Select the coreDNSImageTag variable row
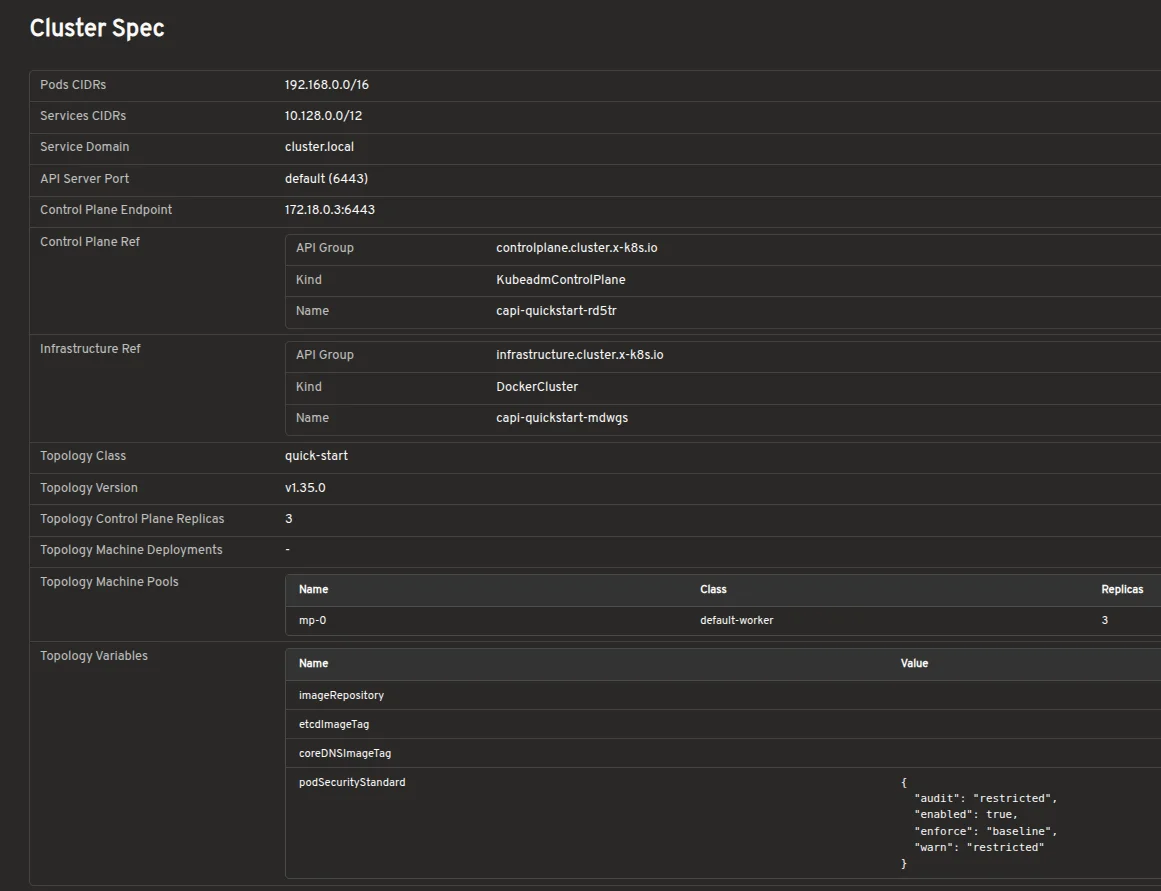1161x891 pixels. pos(723,753)
